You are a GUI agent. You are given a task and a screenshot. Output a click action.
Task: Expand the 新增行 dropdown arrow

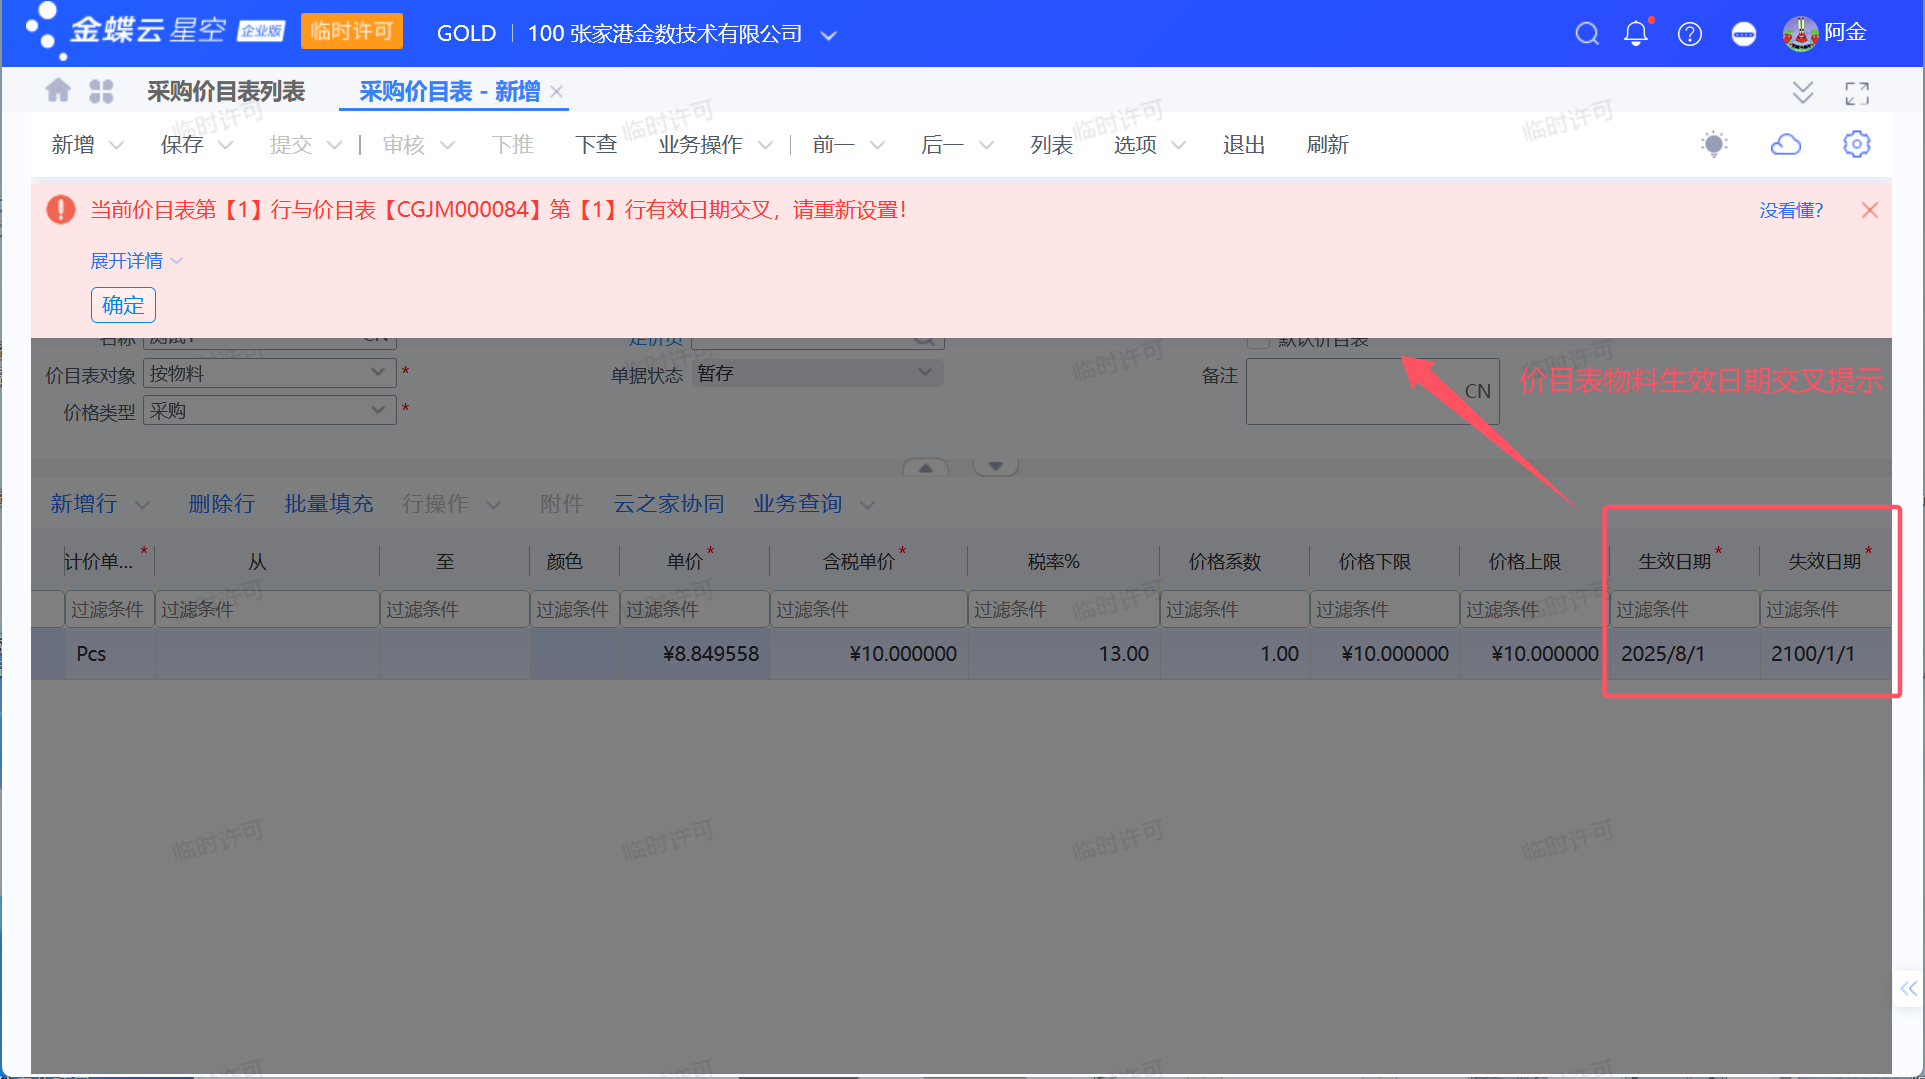coord(142,505)
